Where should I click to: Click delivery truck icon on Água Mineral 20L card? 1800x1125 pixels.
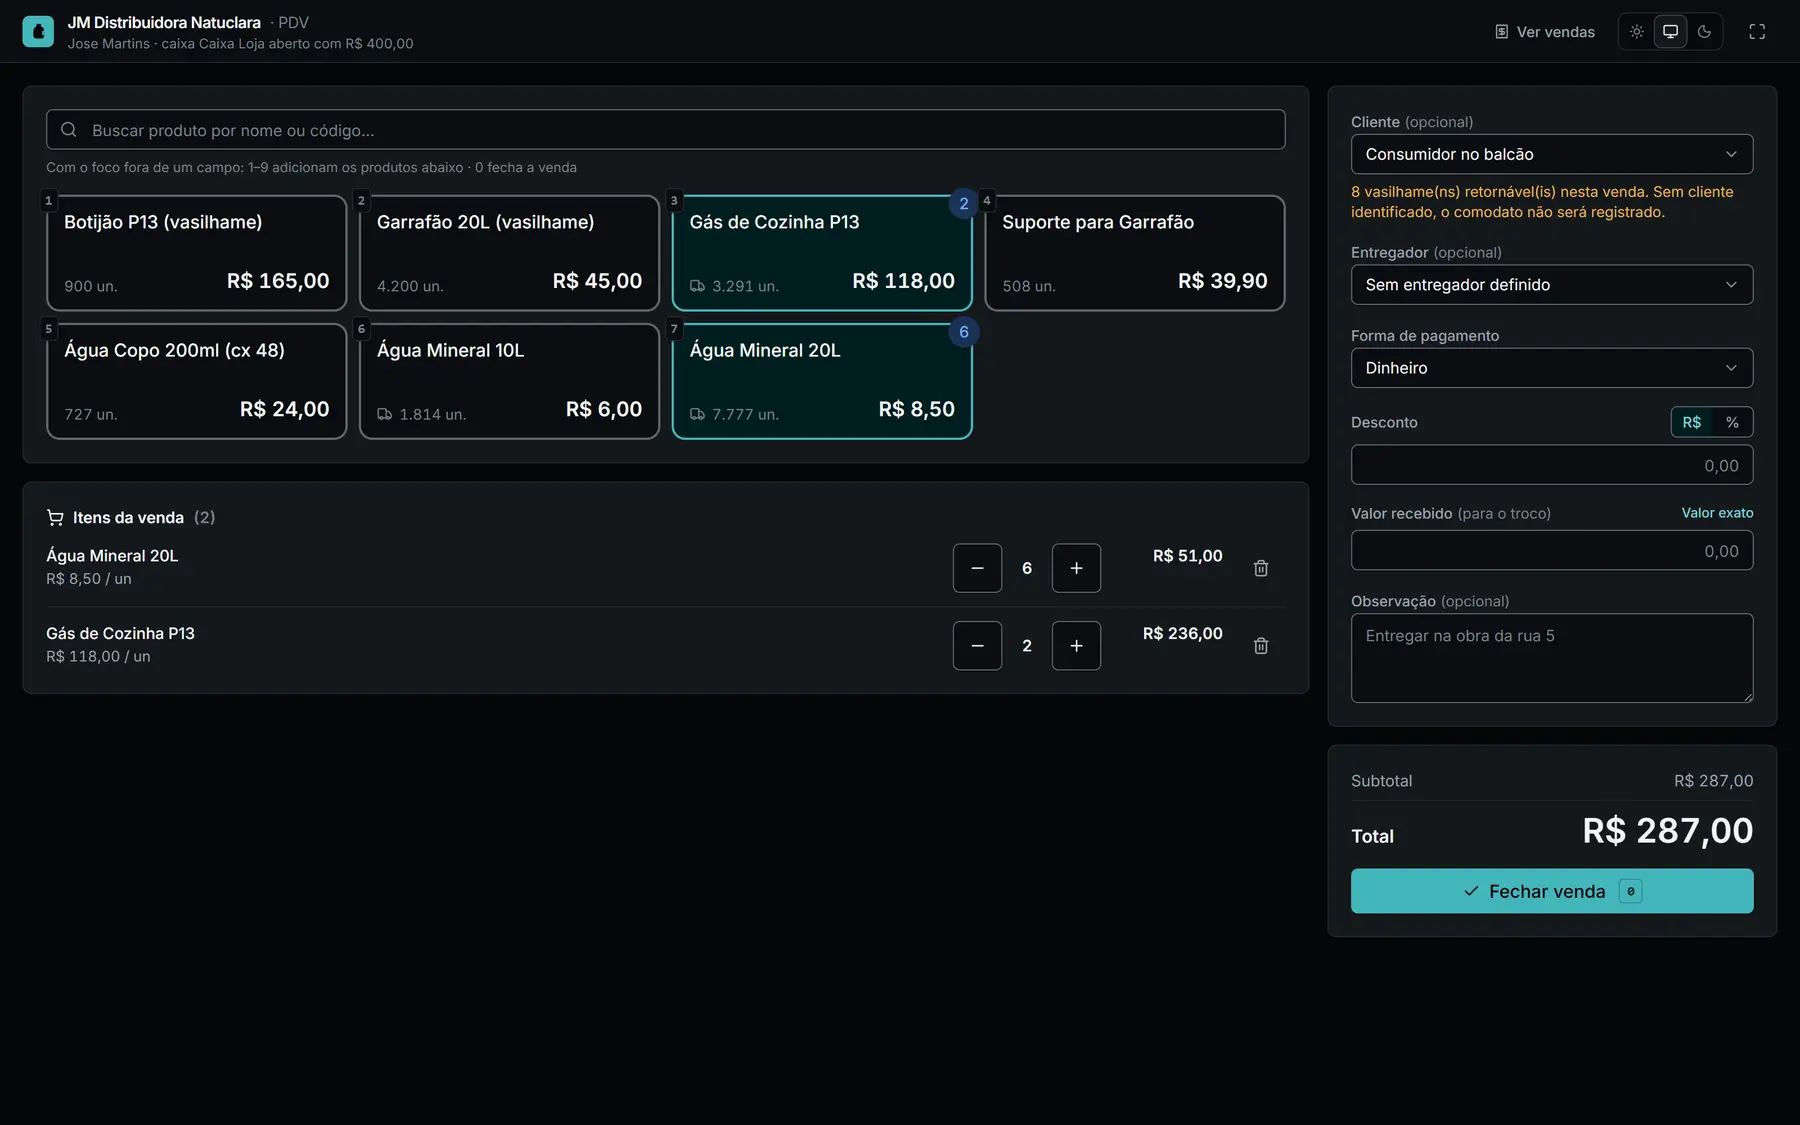[x=697, y=414]
